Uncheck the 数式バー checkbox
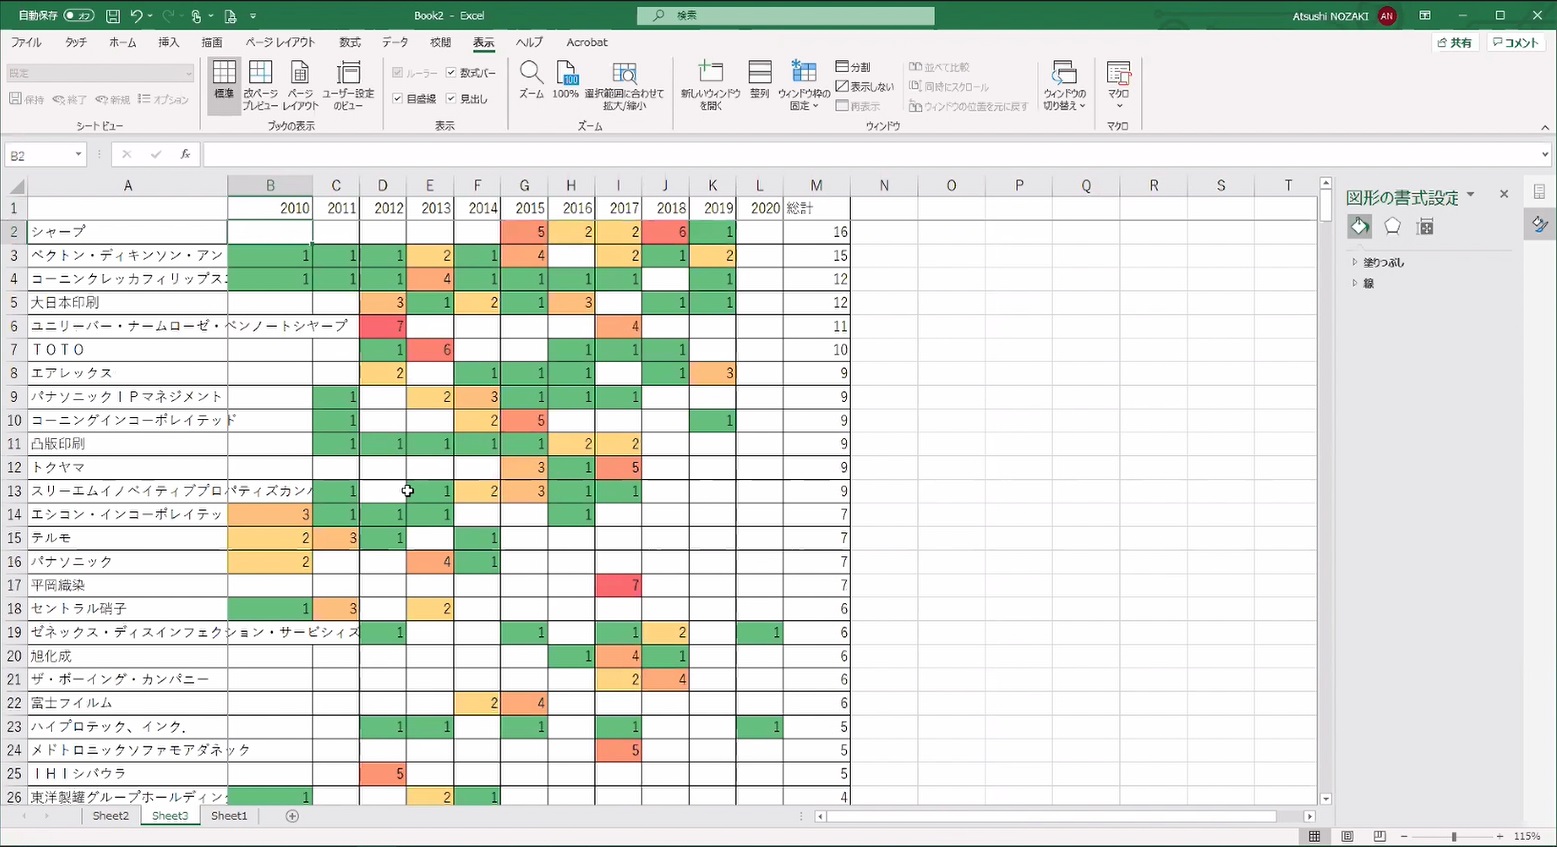Screen dimensions: 1557x847 (451, 73)
